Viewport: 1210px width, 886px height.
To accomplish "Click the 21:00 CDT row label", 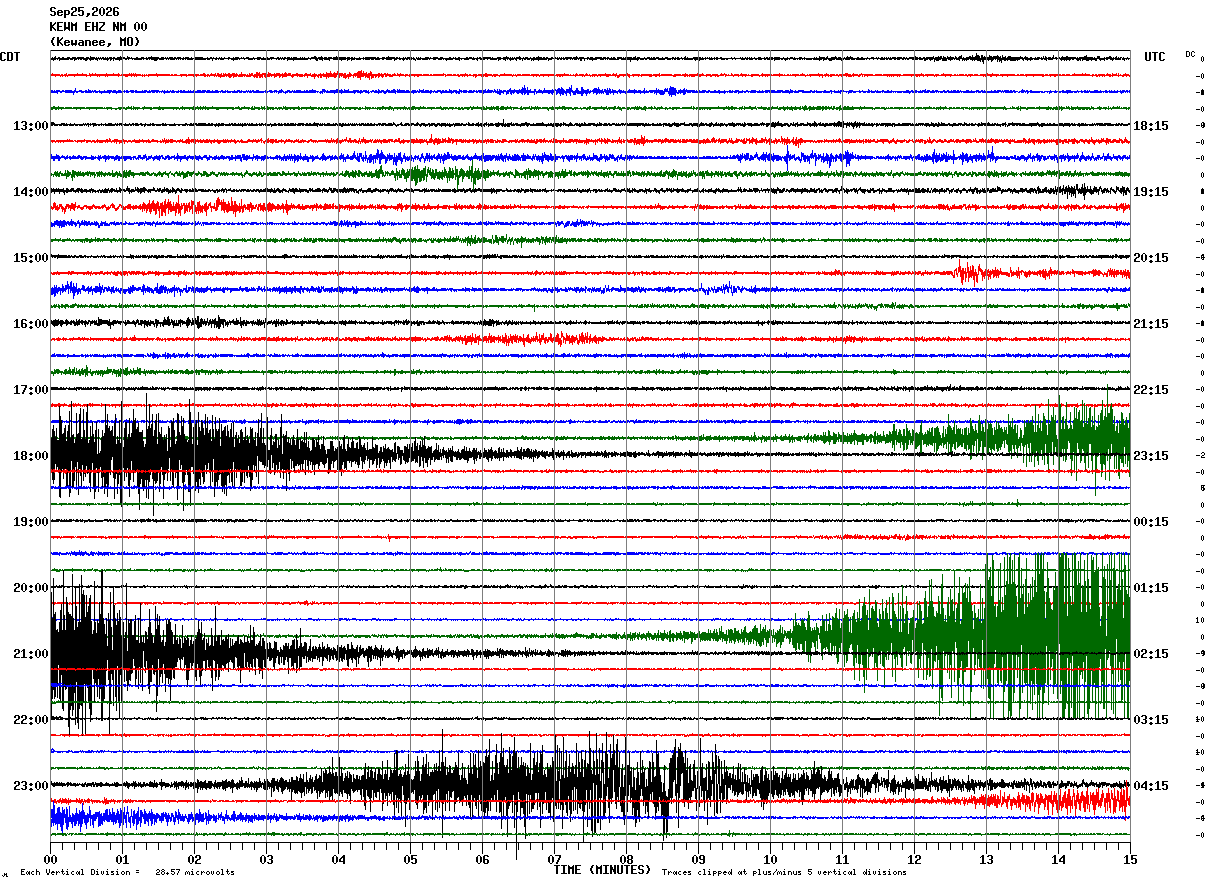I will [30, 654].
